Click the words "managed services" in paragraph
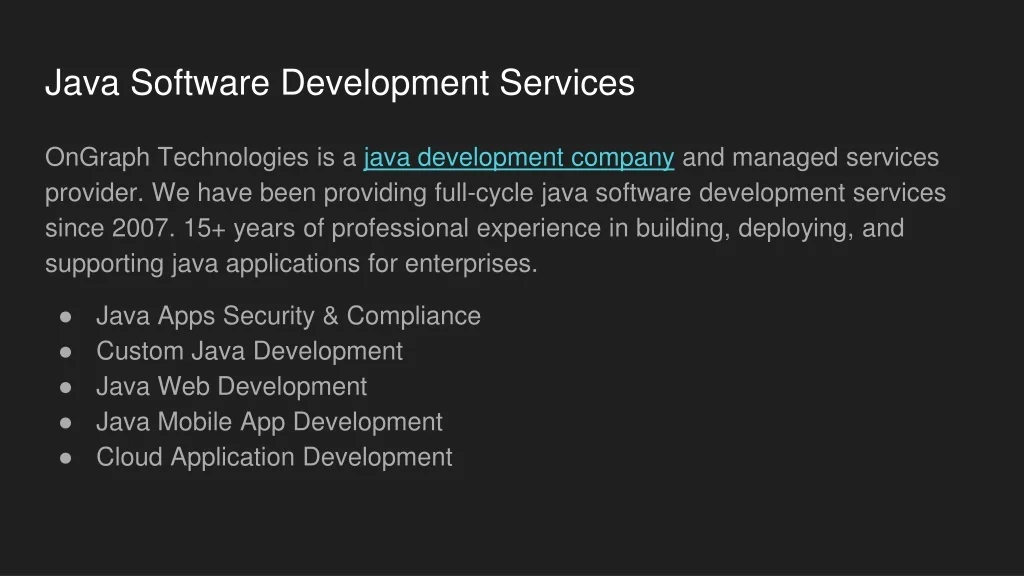Viewport: 1024px width, 576px height. click(x=836, y=158)
